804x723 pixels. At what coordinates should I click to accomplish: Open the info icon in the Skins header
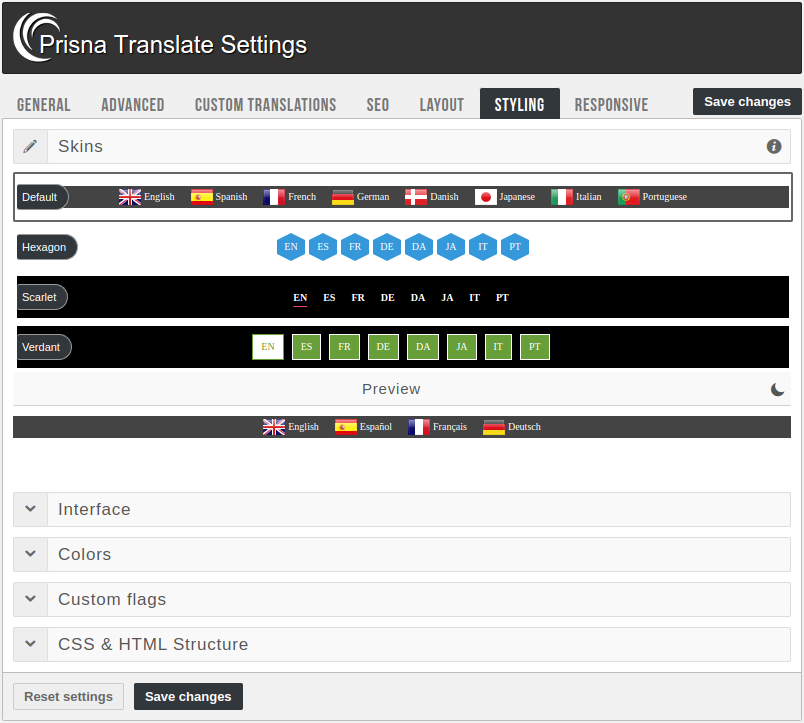click(x=773, y=146)
